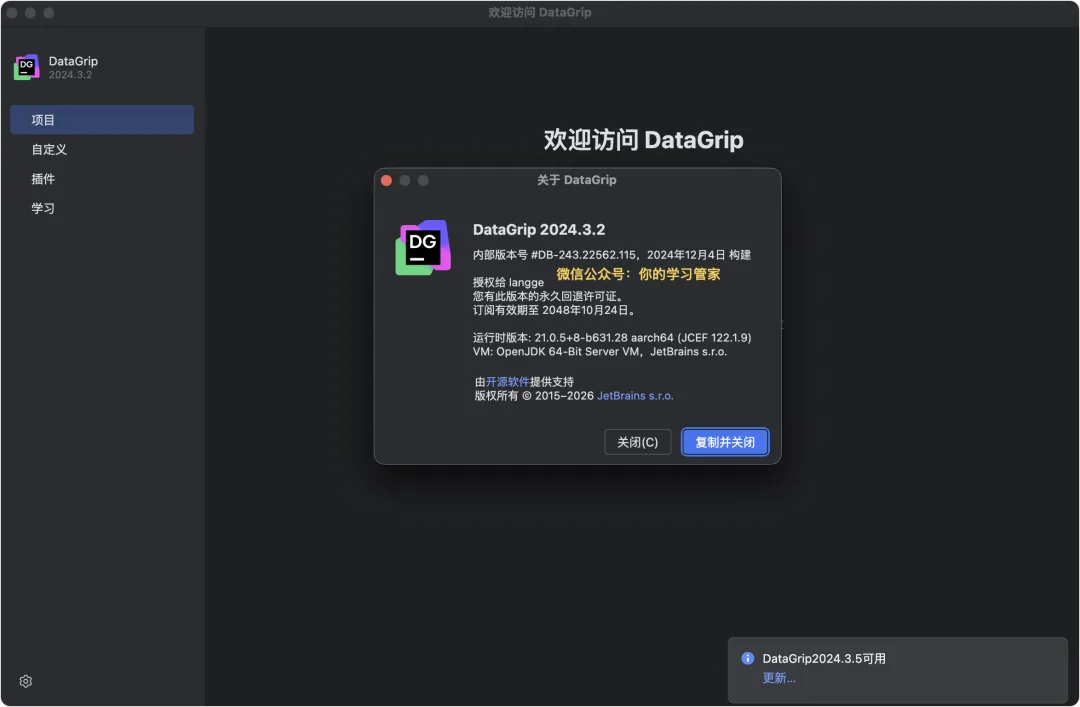Open the settings gear in sidebar
The width and height of the screenshot is (1080, 707).
(25, 681)
